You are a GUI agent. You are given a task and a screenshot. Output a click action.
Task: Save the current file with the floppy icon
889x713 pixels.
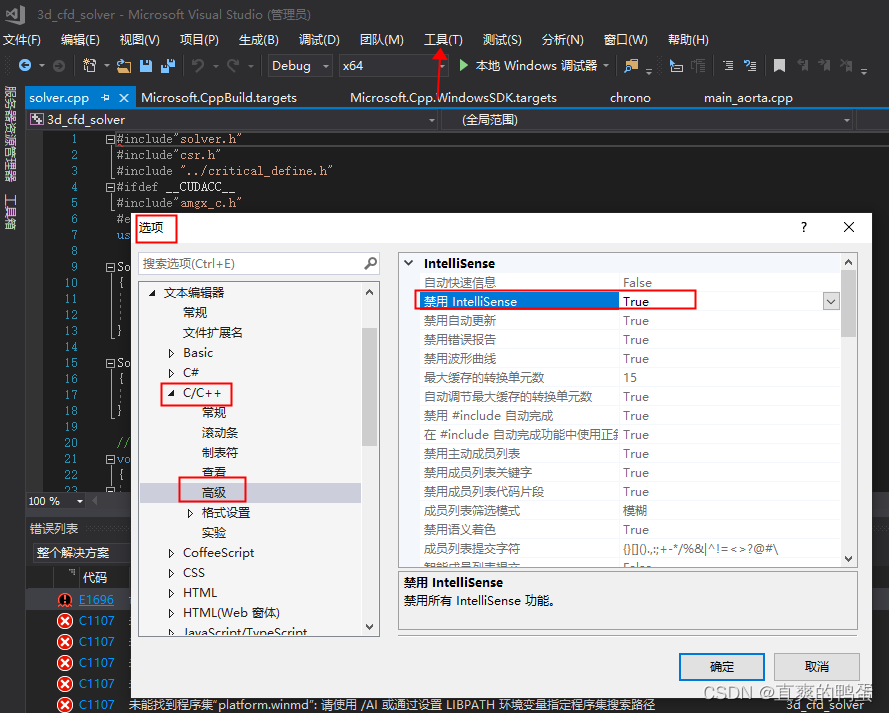[x=146, y=66]
